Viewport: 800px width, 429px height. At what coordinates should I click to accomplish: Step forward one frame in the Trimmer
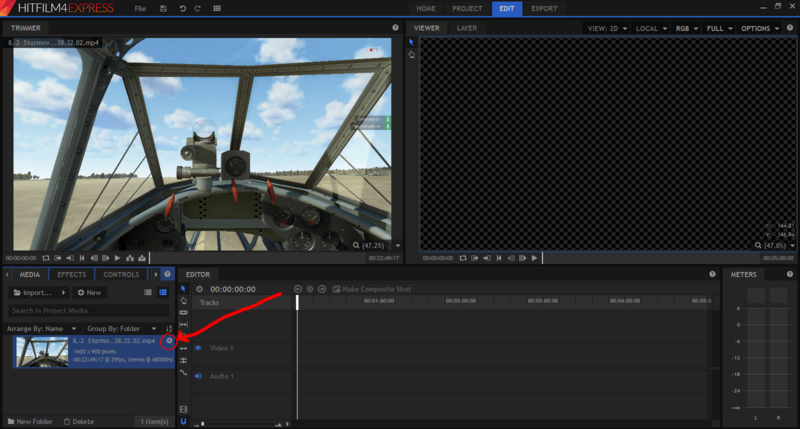(106, 258)
